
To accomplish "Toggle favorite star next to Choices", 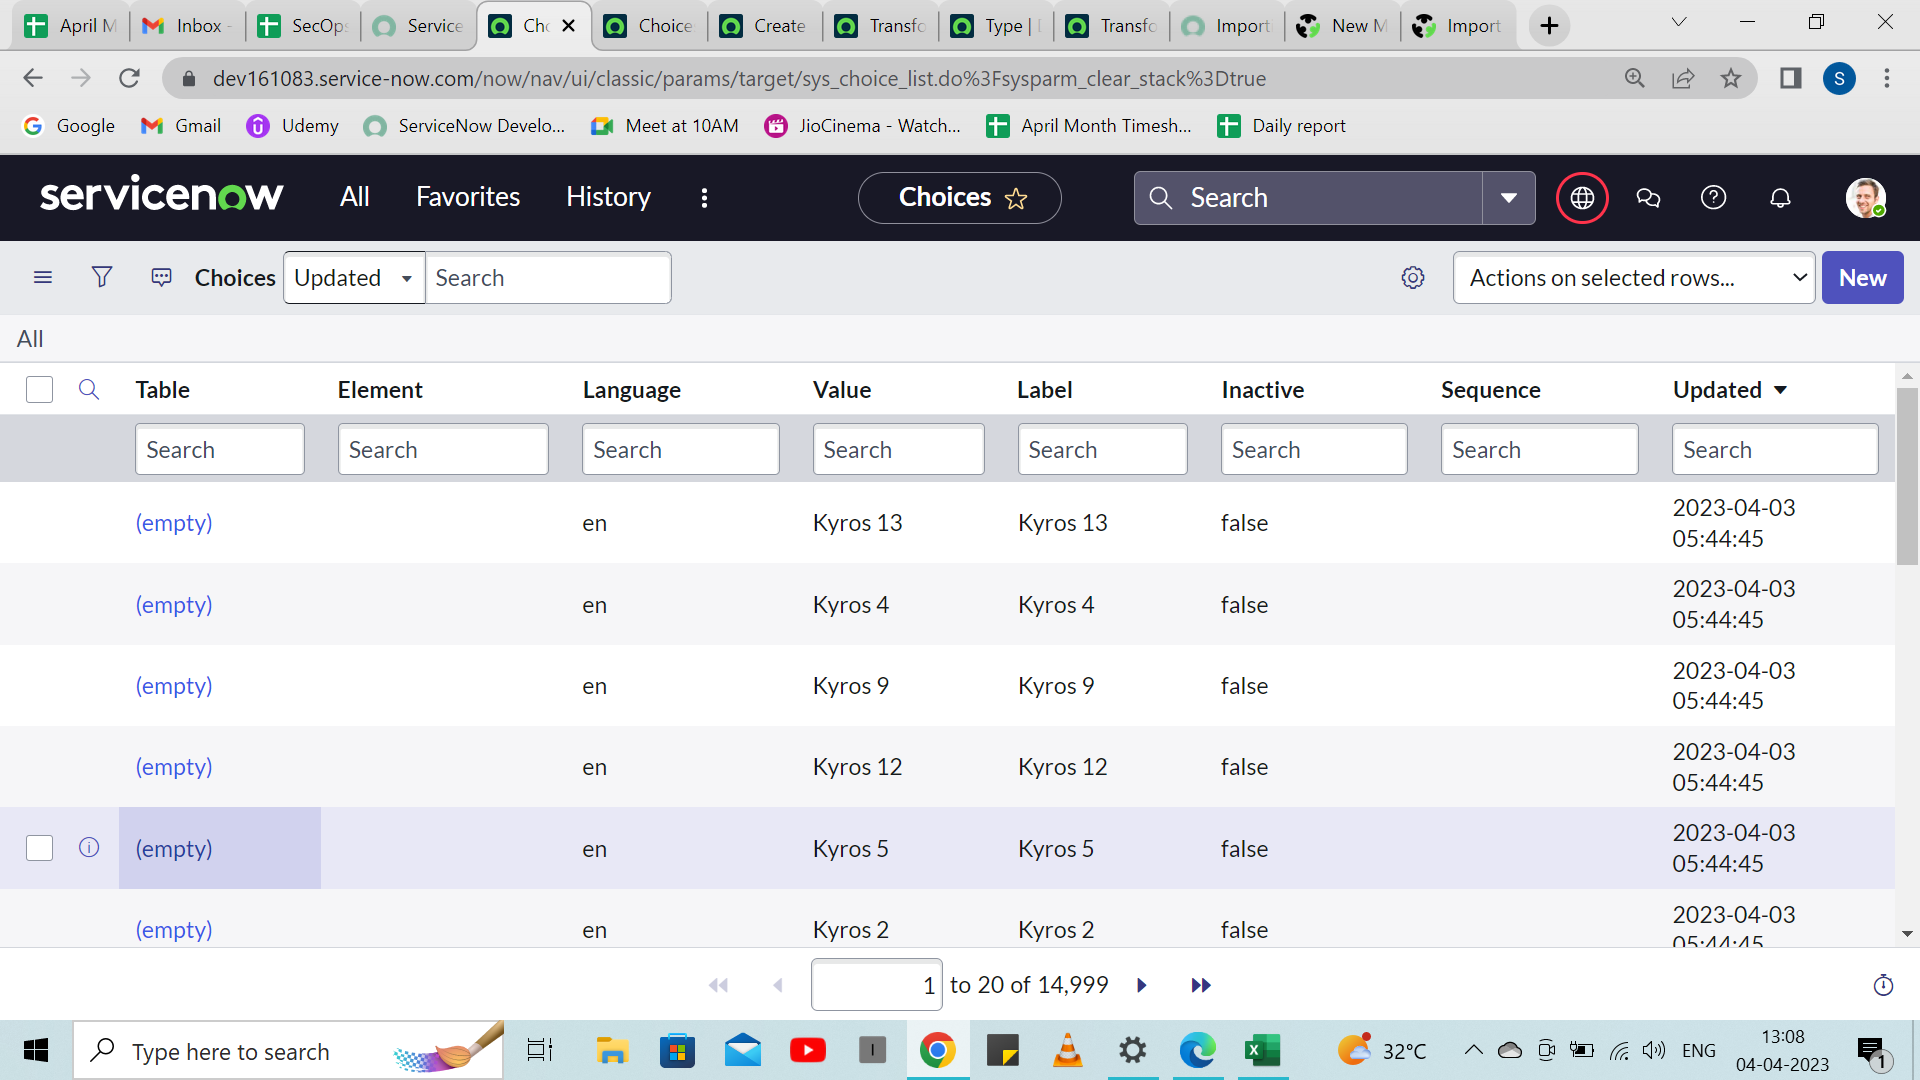I will click(1016, 199).
